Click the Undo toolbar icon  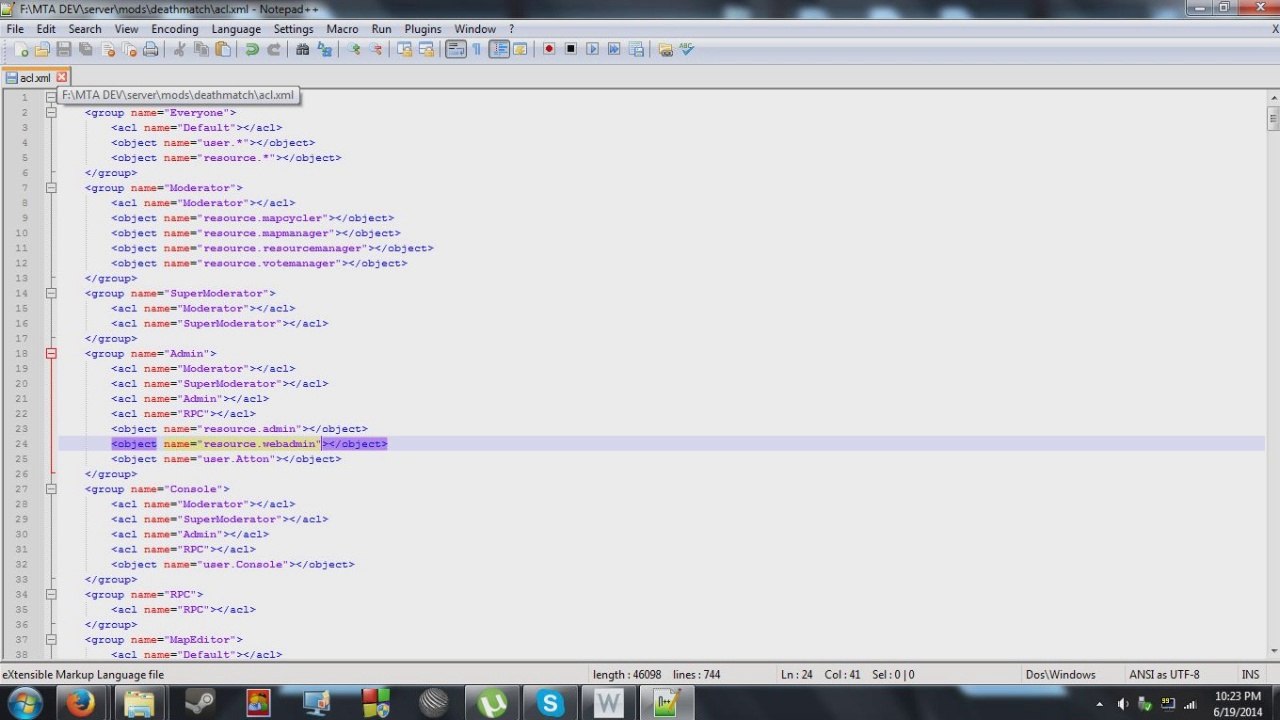252,49
